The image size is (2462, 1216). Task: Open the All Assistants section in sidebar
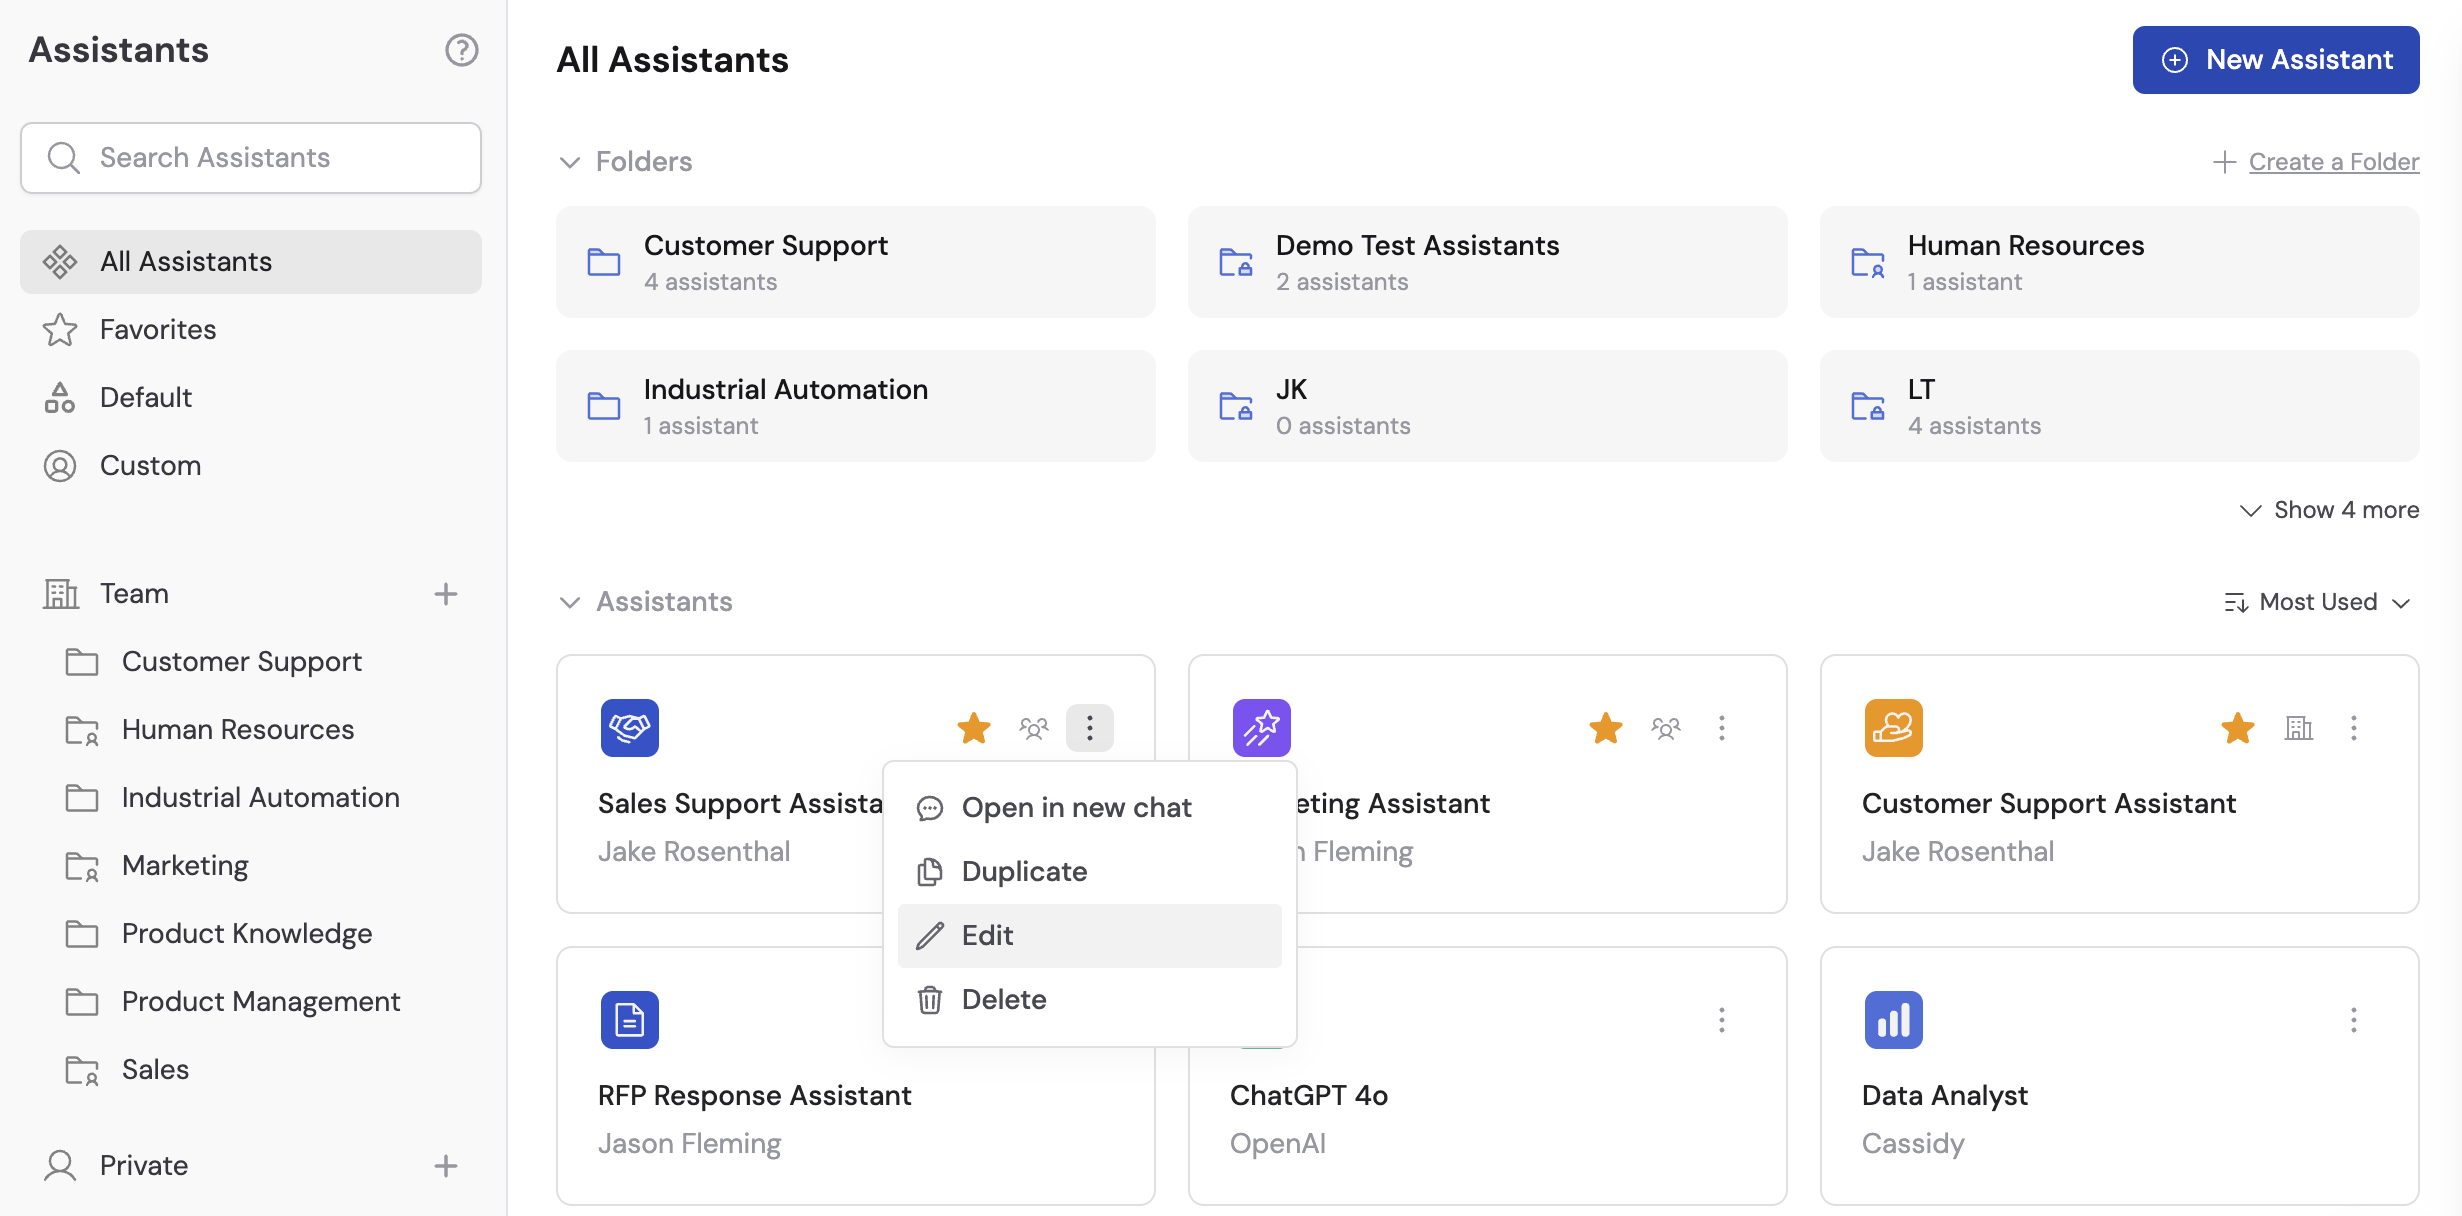coord(186,261)
